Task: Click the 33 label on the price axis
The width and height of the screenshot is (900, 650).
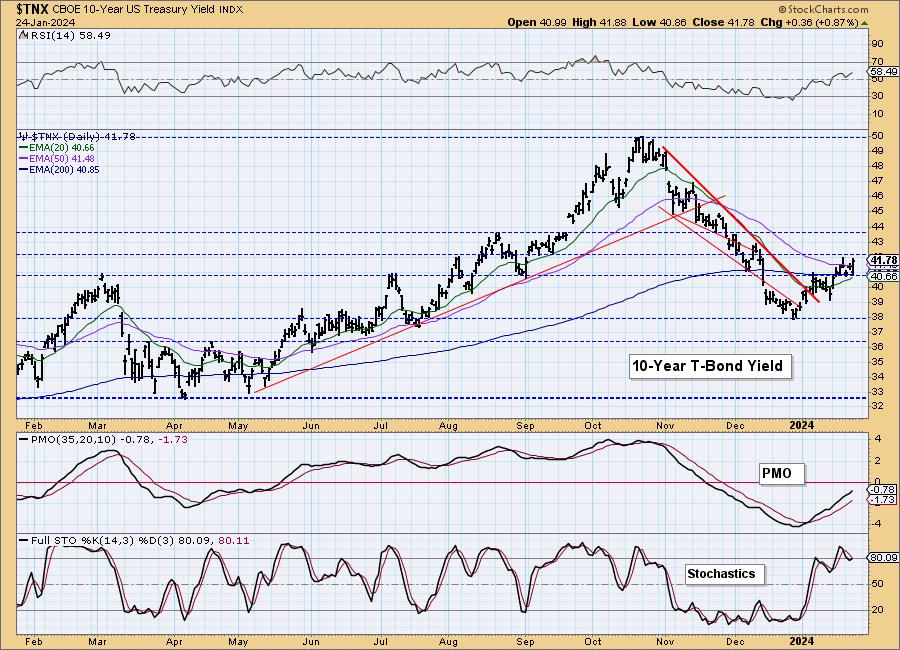Action: pyautogui.click(x=877, y=392)
